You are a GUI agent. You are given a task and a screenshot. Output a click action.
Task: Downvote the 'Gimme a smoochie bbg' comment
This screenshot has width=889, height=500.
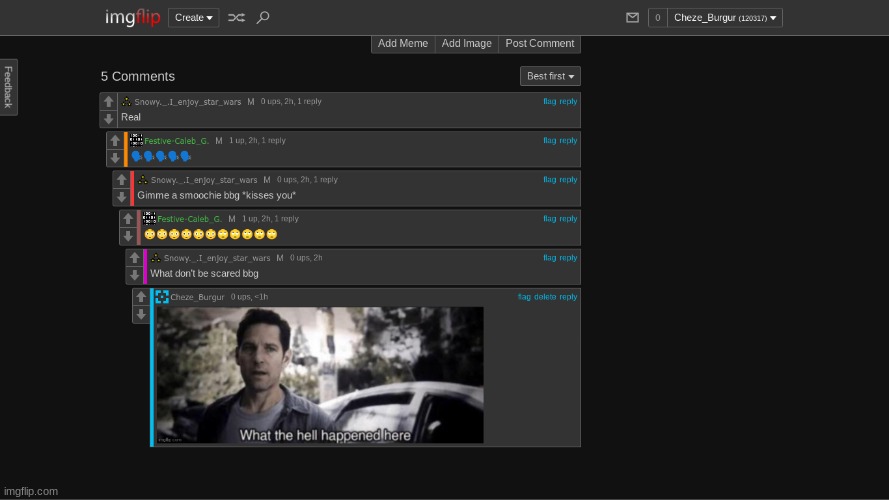point(121,197)
